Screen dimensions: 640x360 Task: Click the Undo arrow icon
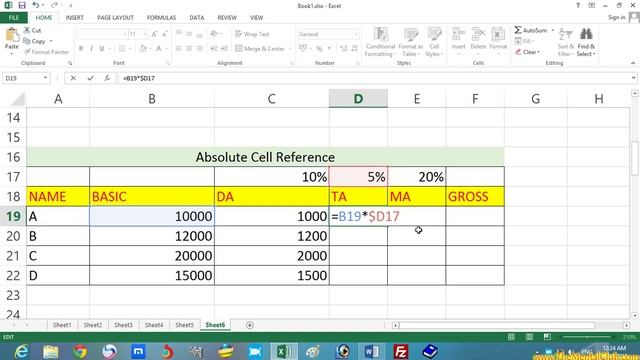(36, 5)
